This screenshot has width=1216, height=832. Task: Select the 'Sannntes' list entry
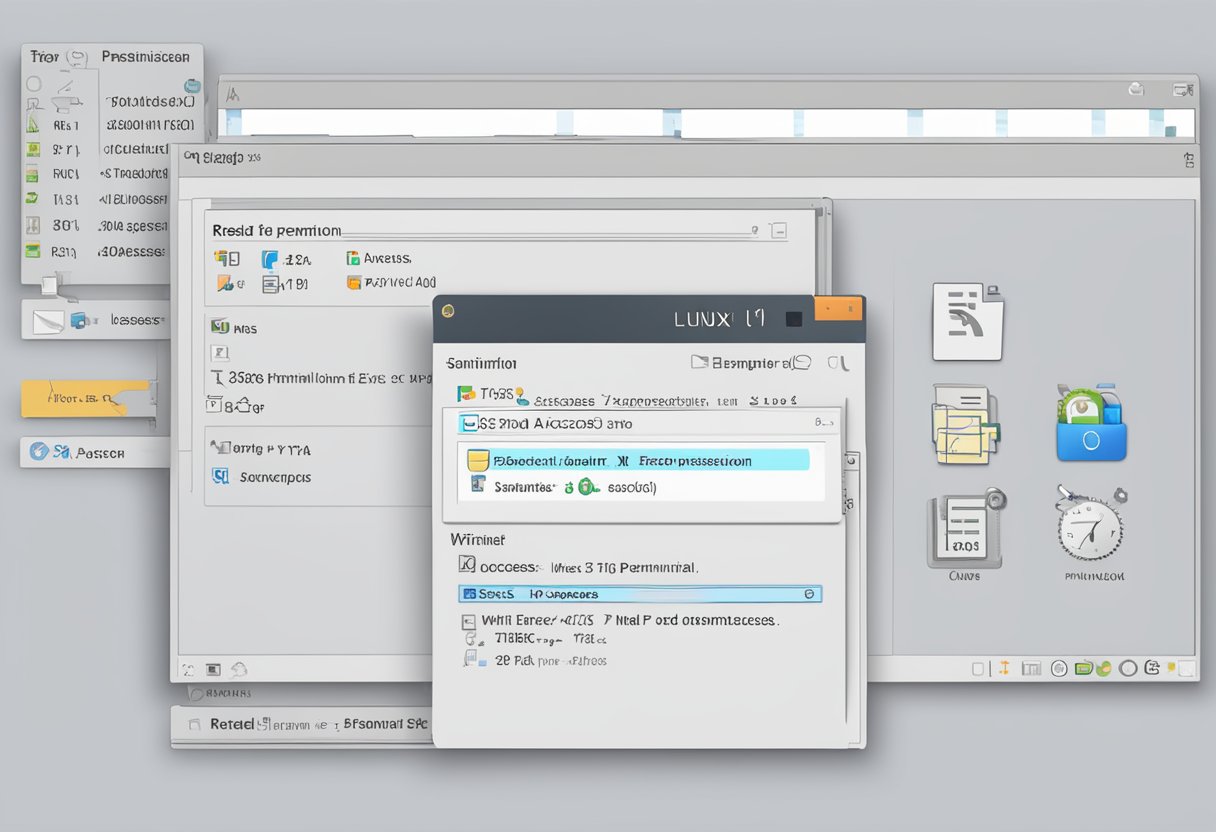click(525, 487)
